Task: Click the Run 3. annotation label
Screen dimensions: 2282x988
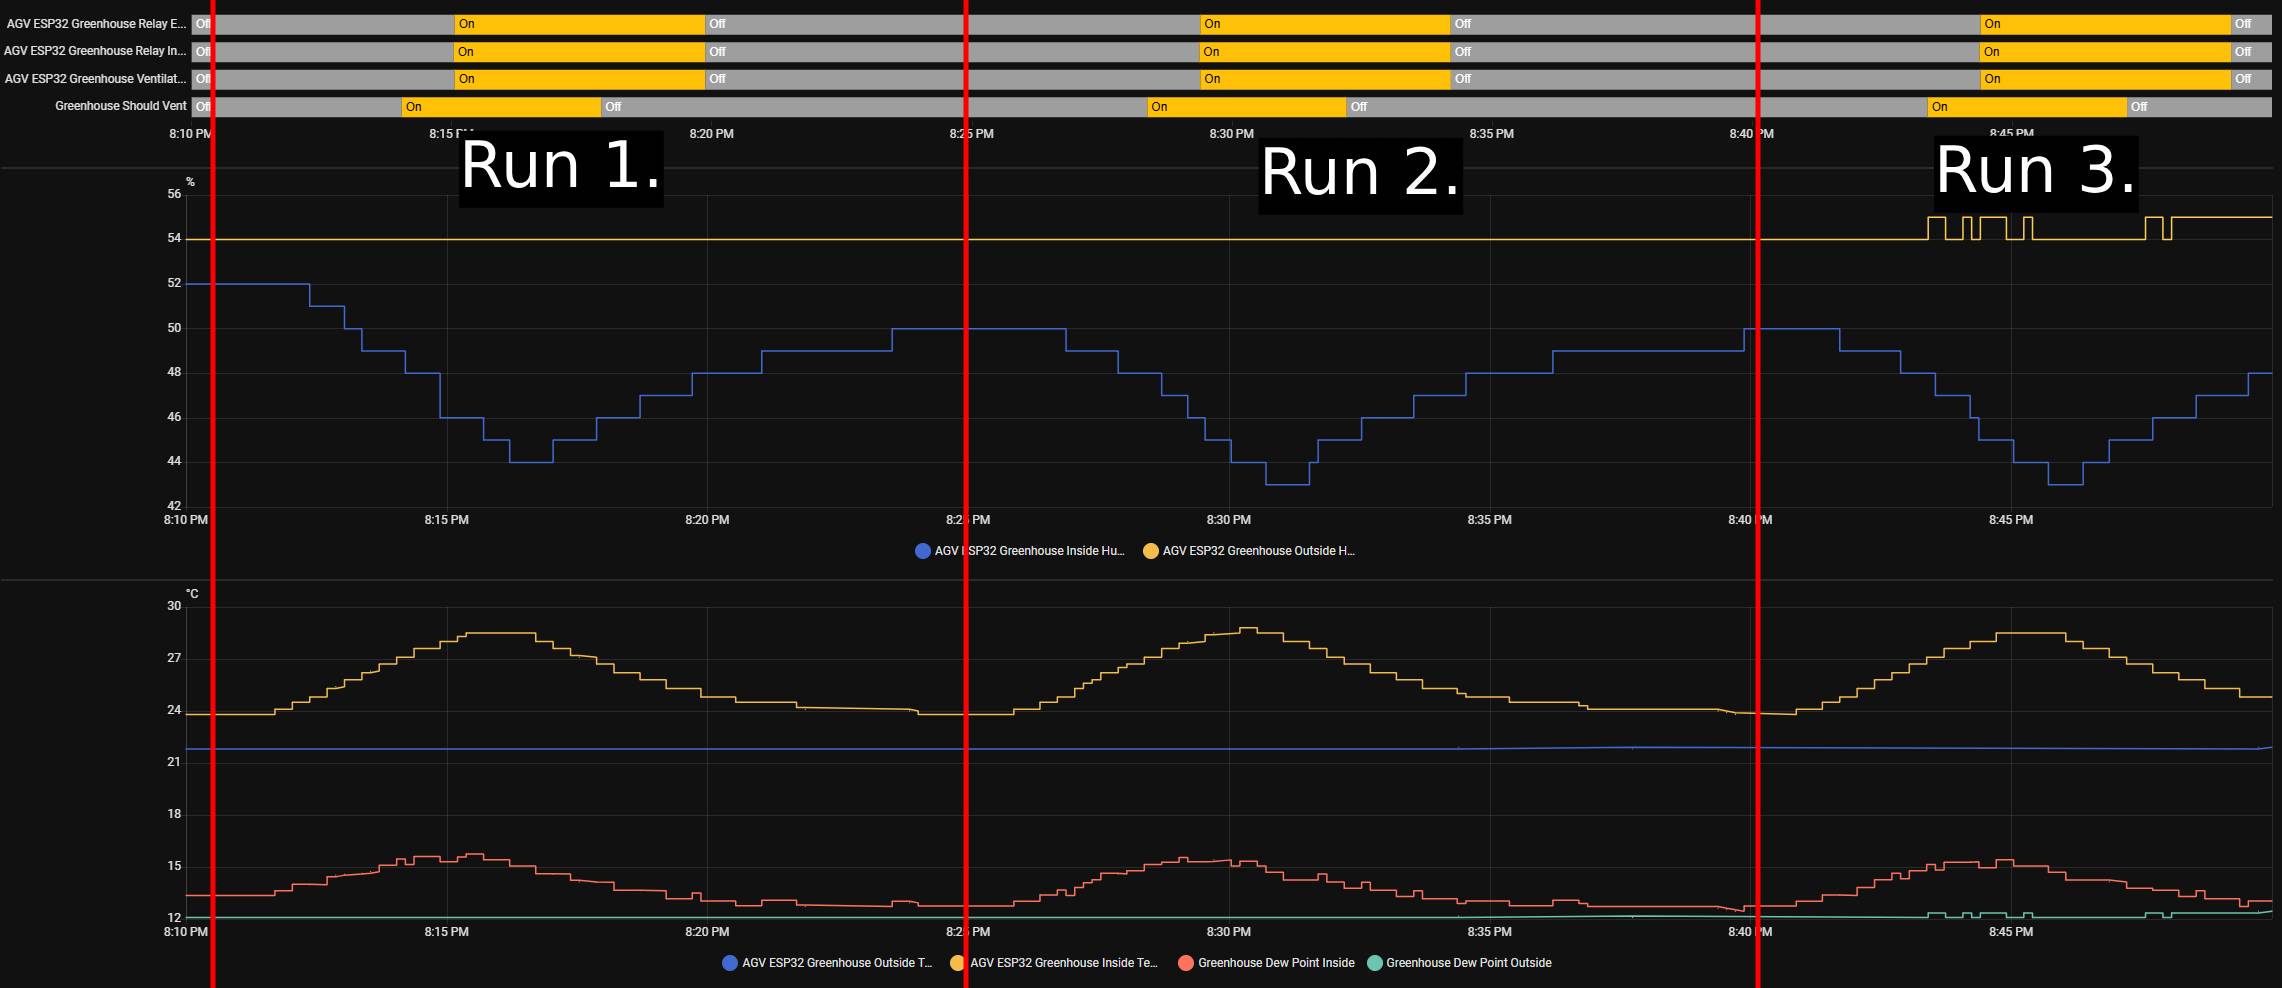Action: [x=2035, y=171]
